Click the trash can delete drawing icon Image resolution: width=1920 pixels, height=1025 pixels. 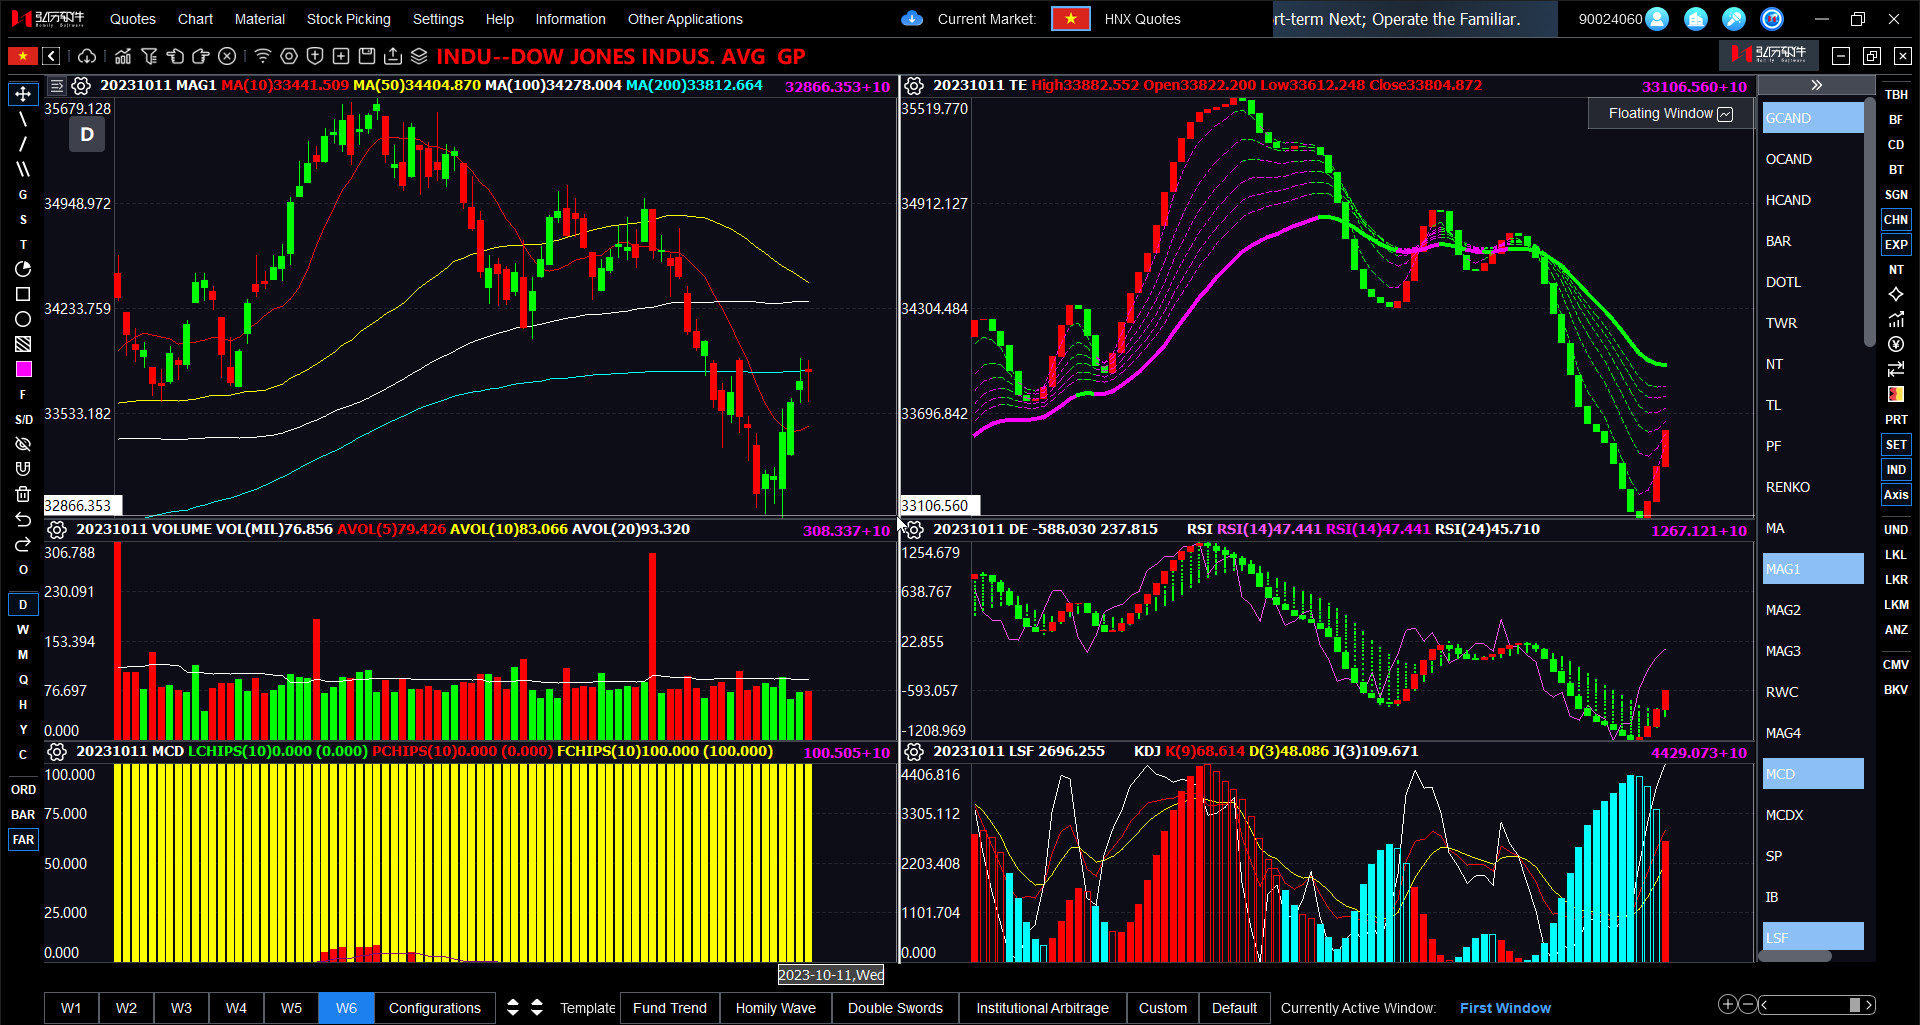[x=23, y=494]
